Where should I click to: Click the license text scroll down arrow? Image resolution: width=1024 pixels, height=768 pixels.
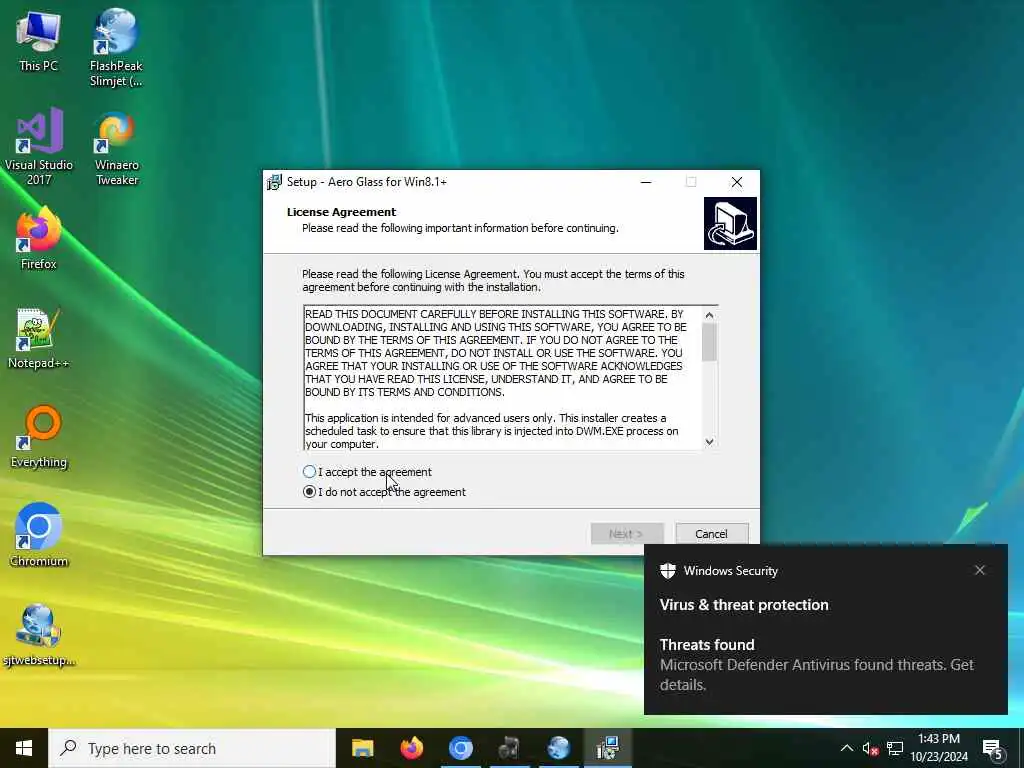click(x=709, y=442)
